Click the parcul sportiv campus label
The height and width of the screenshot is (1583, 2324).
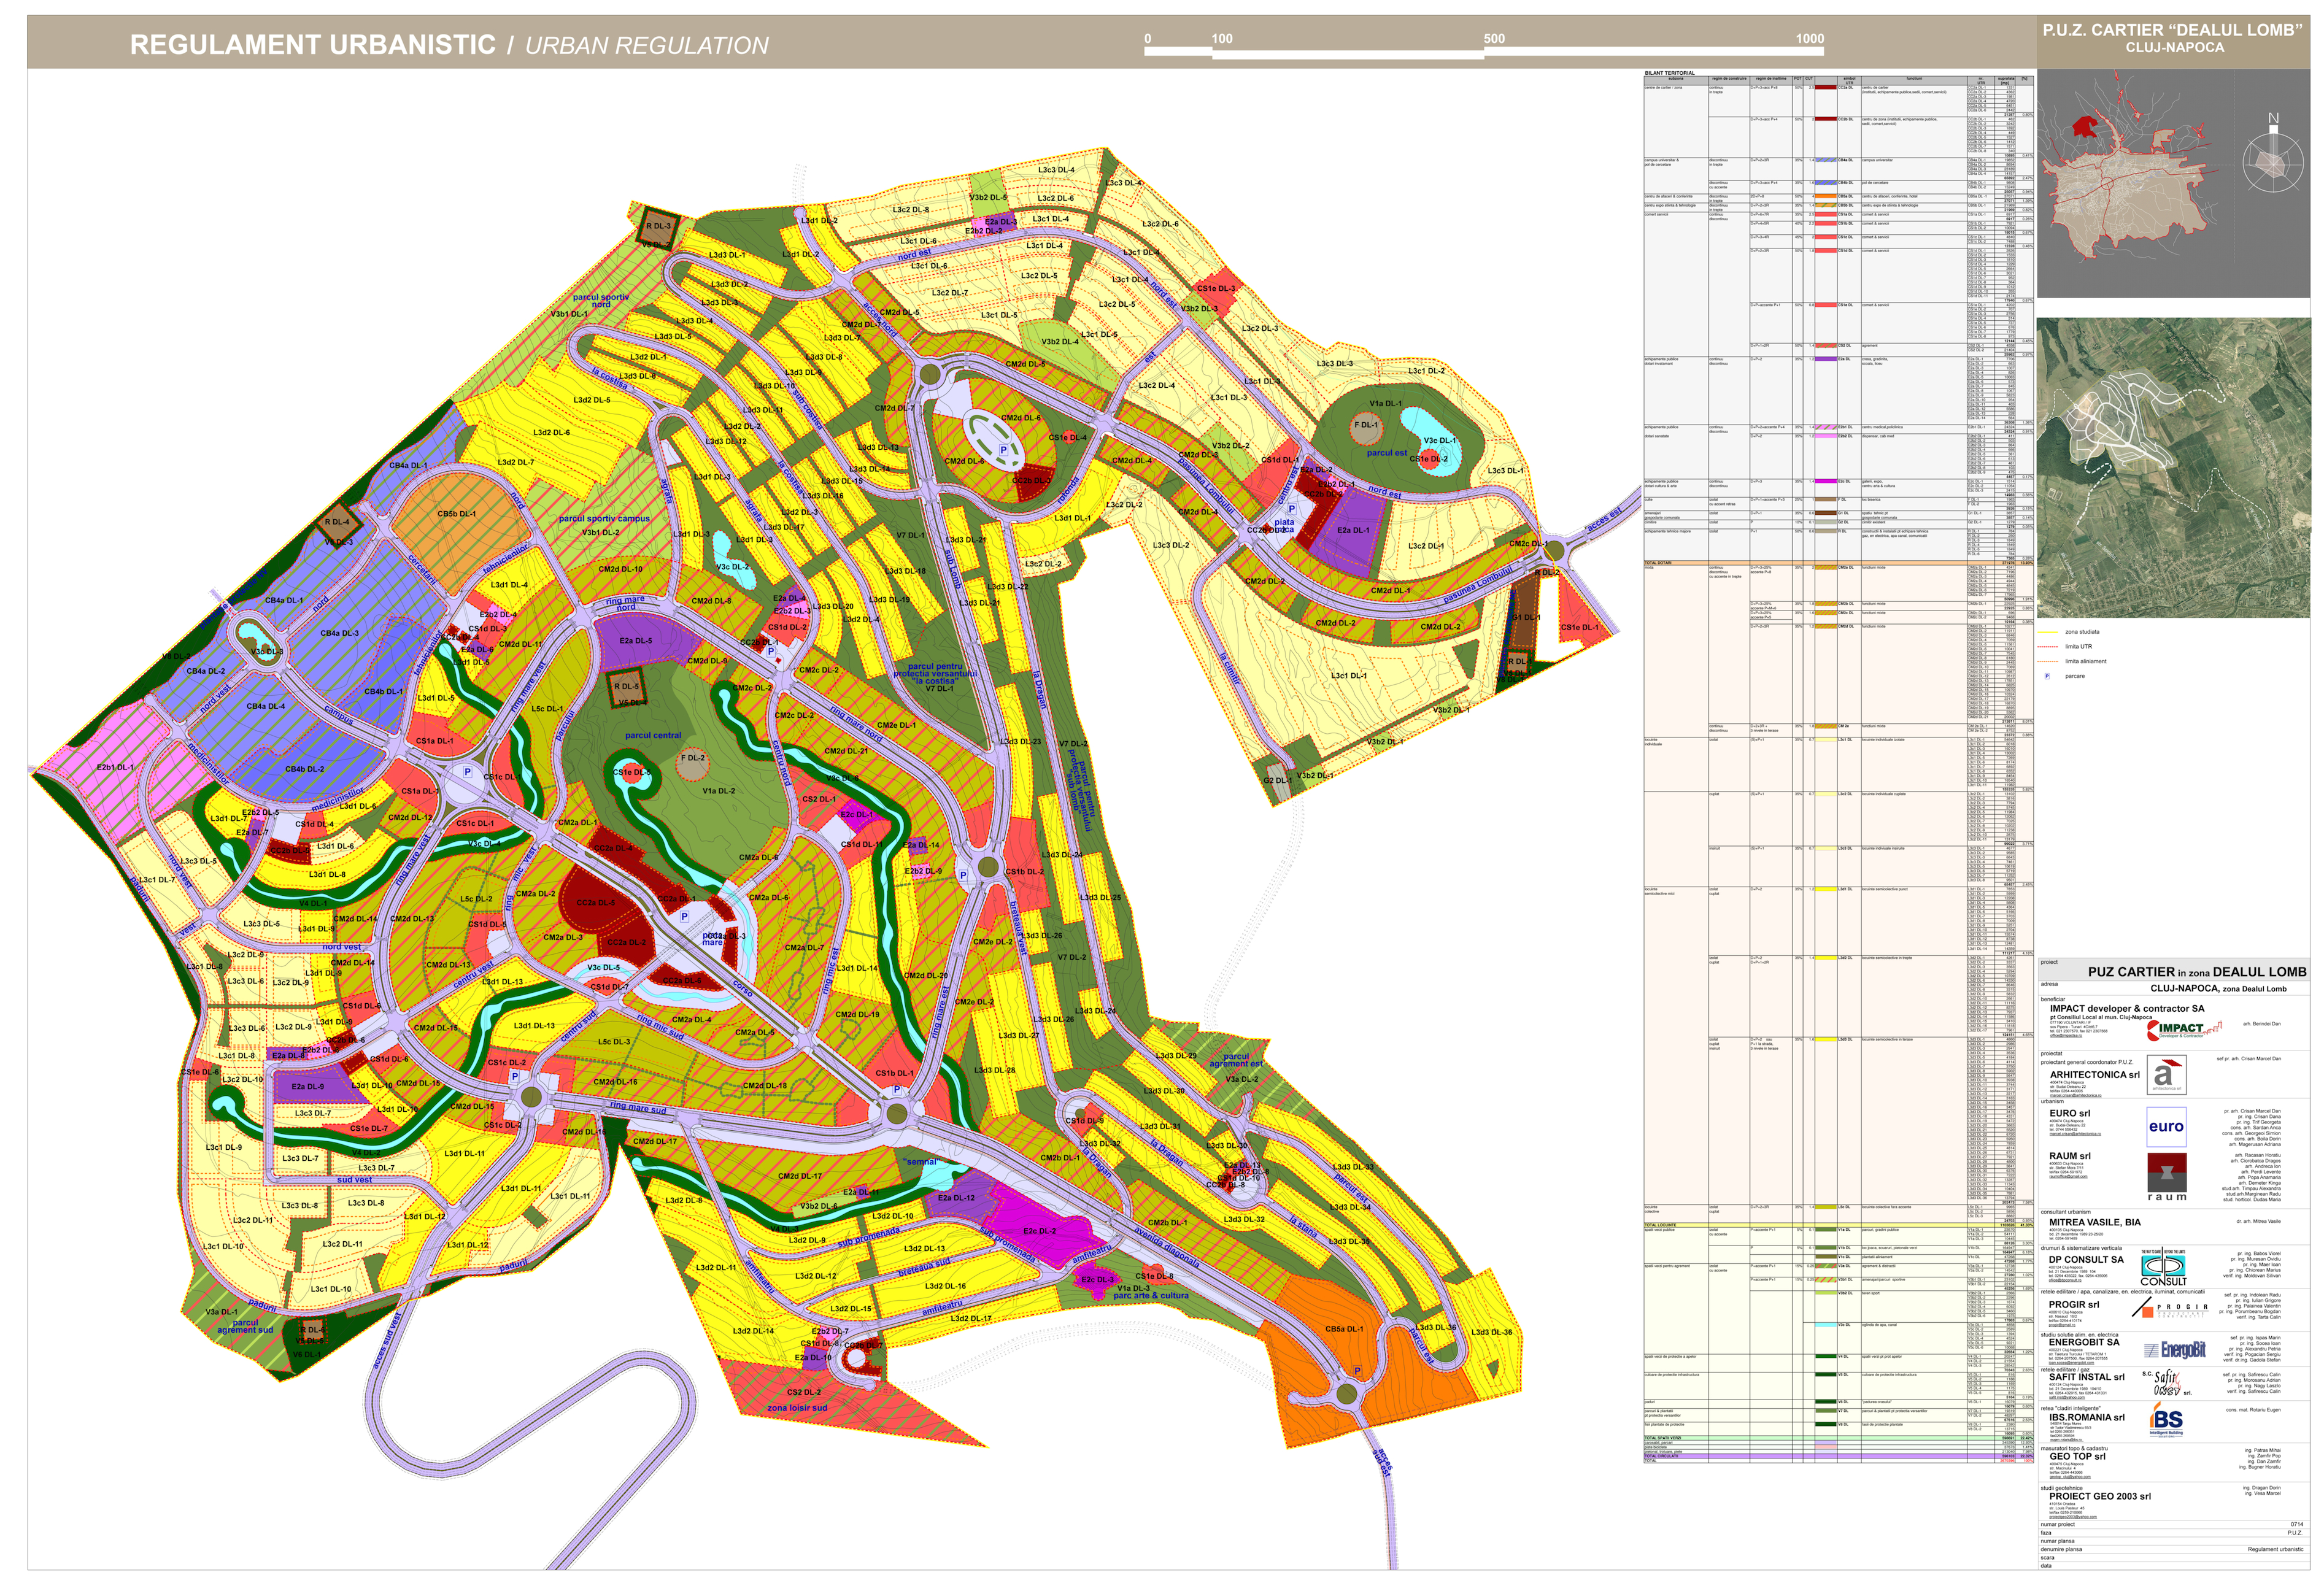pos(604,519)
